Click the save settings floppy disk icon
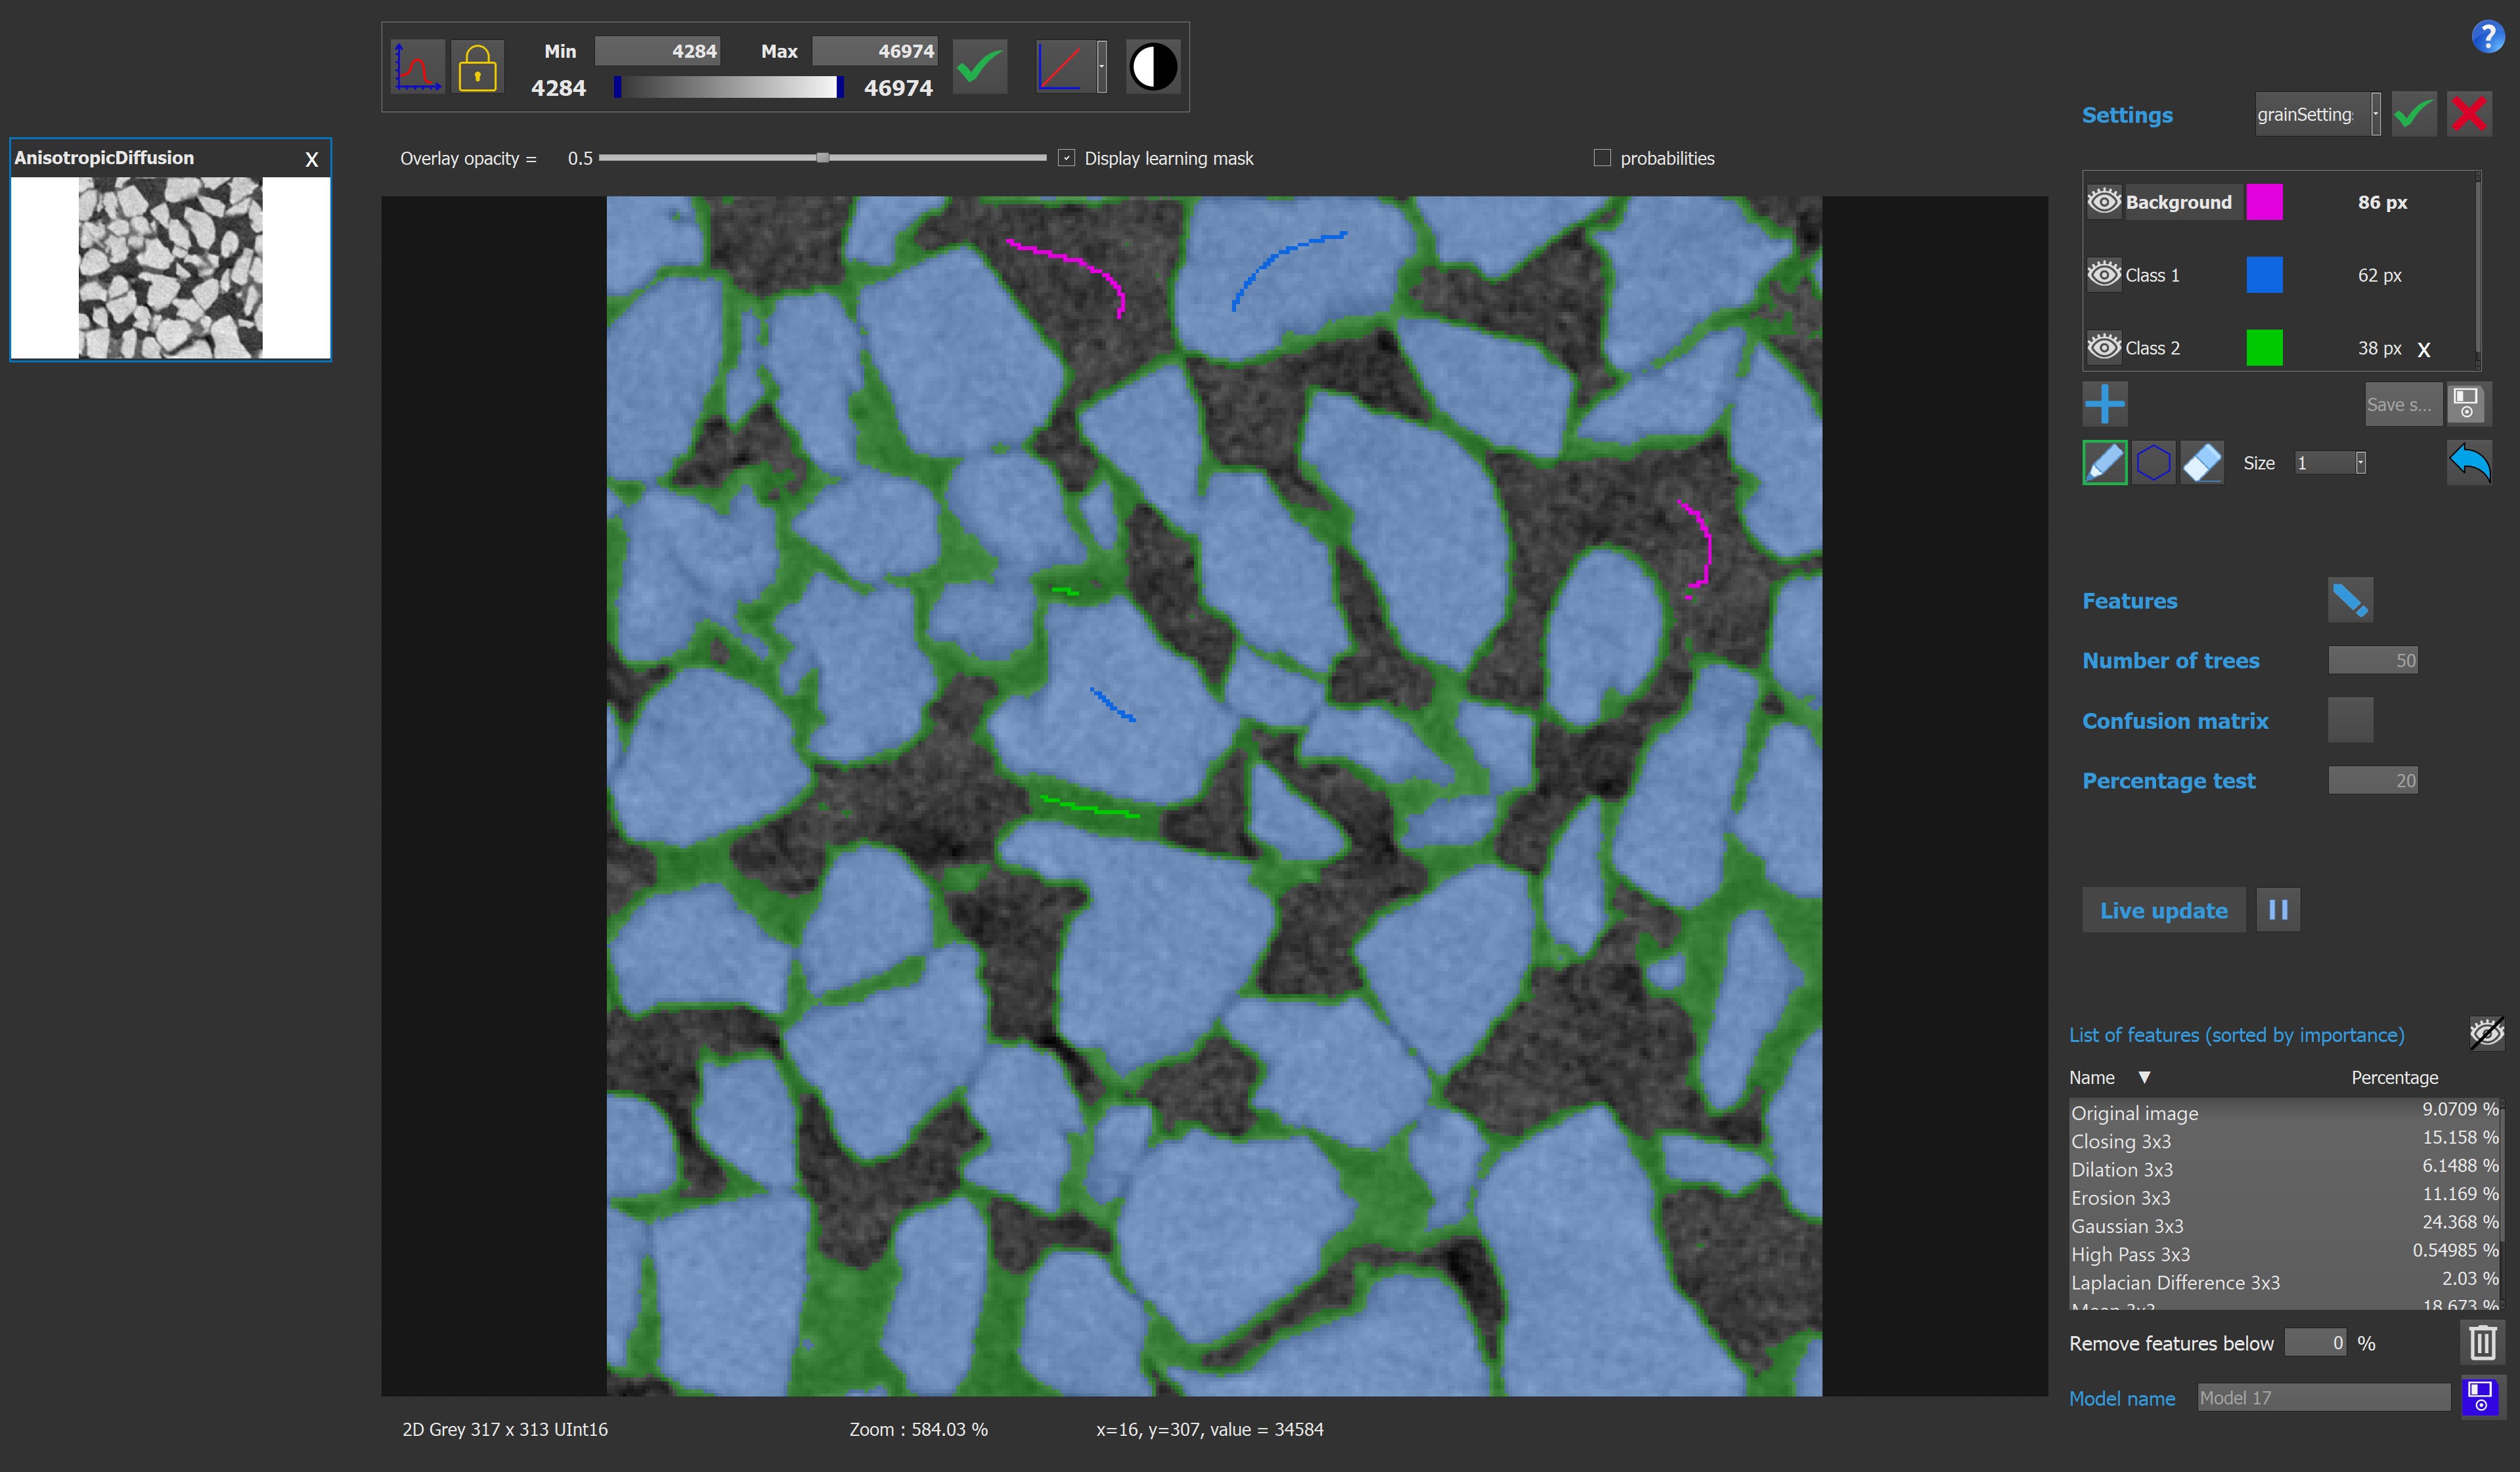Image resolution: width=2520 pixels, height=1472 pixels. pyautogui.click(x=2468, y=404)
